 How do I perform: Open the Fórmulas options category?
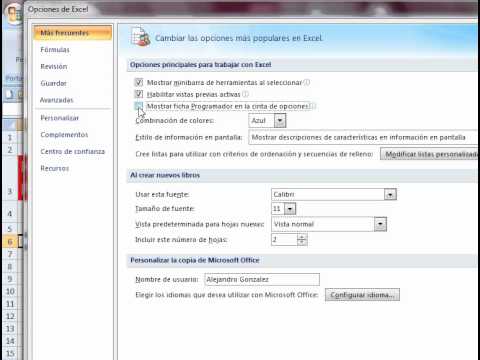[55, 50]
